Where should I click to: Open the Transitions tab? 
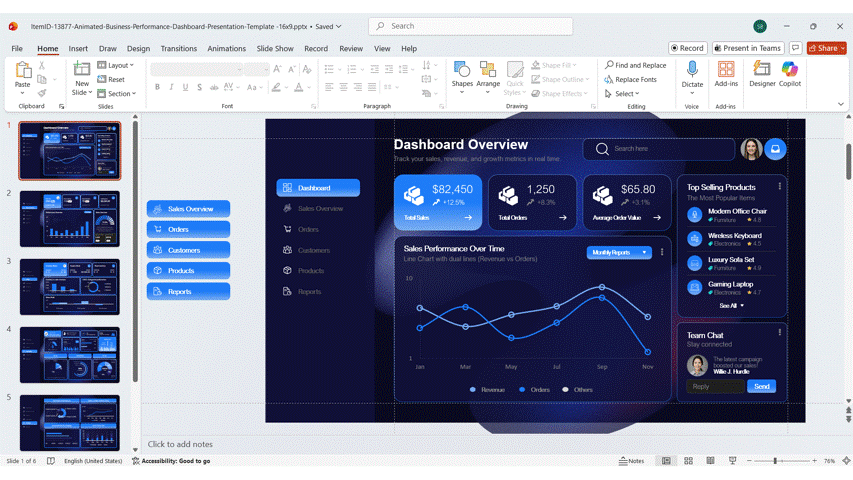[178, 48]
